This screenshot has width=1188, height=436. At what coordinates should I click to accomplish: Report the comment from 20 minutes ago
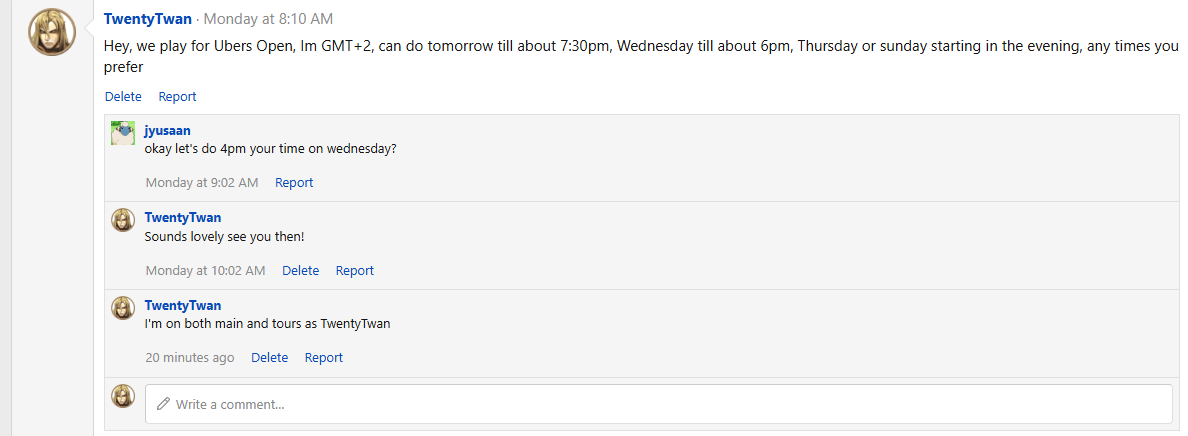coord(324,358)
